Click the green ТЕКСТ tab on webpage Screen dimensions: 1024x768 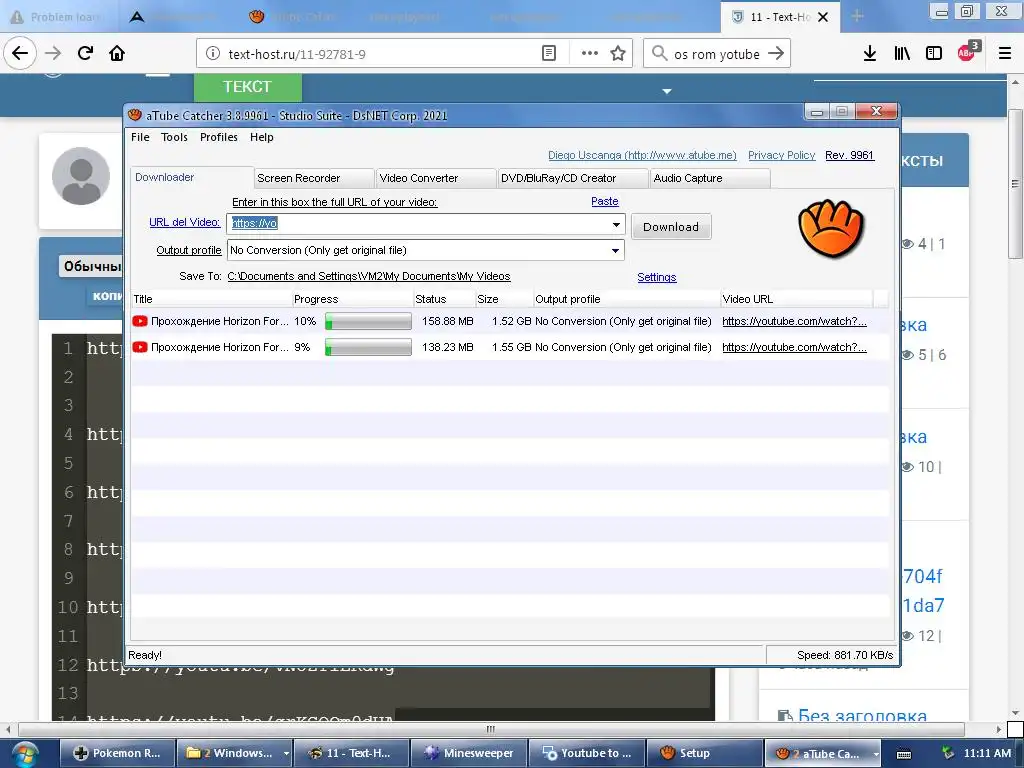click(248, 87)
